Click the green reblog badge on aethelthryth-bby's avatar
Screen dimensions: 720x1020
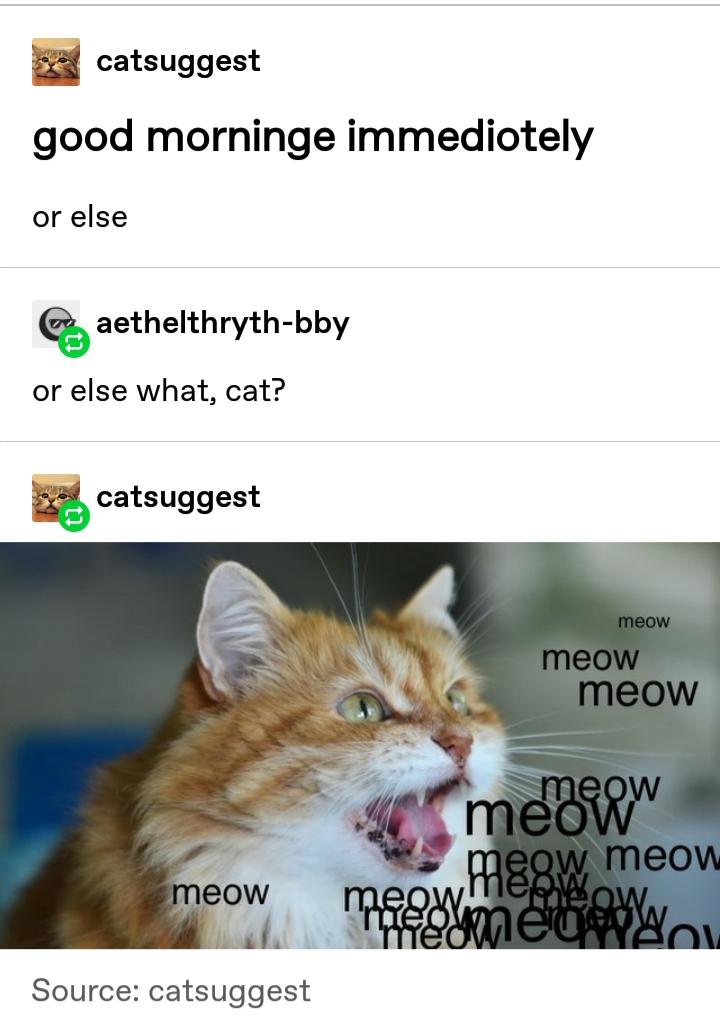tap(74, 342)
